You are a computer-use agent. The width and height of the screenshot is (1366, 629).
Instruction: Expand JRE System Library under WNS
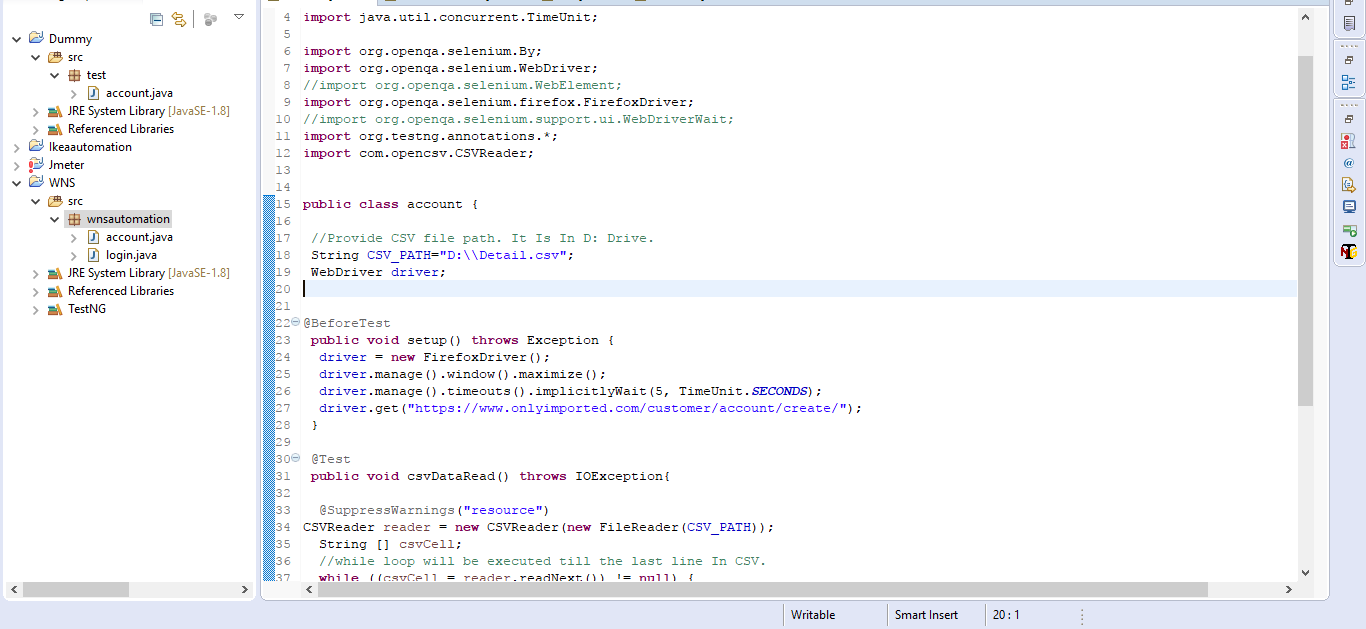point(36,273)
